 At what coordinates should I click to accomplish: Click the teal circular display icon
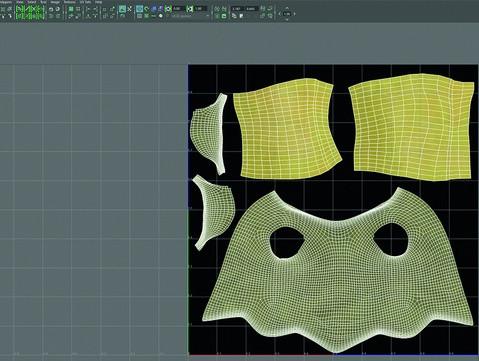pos(140,9)
